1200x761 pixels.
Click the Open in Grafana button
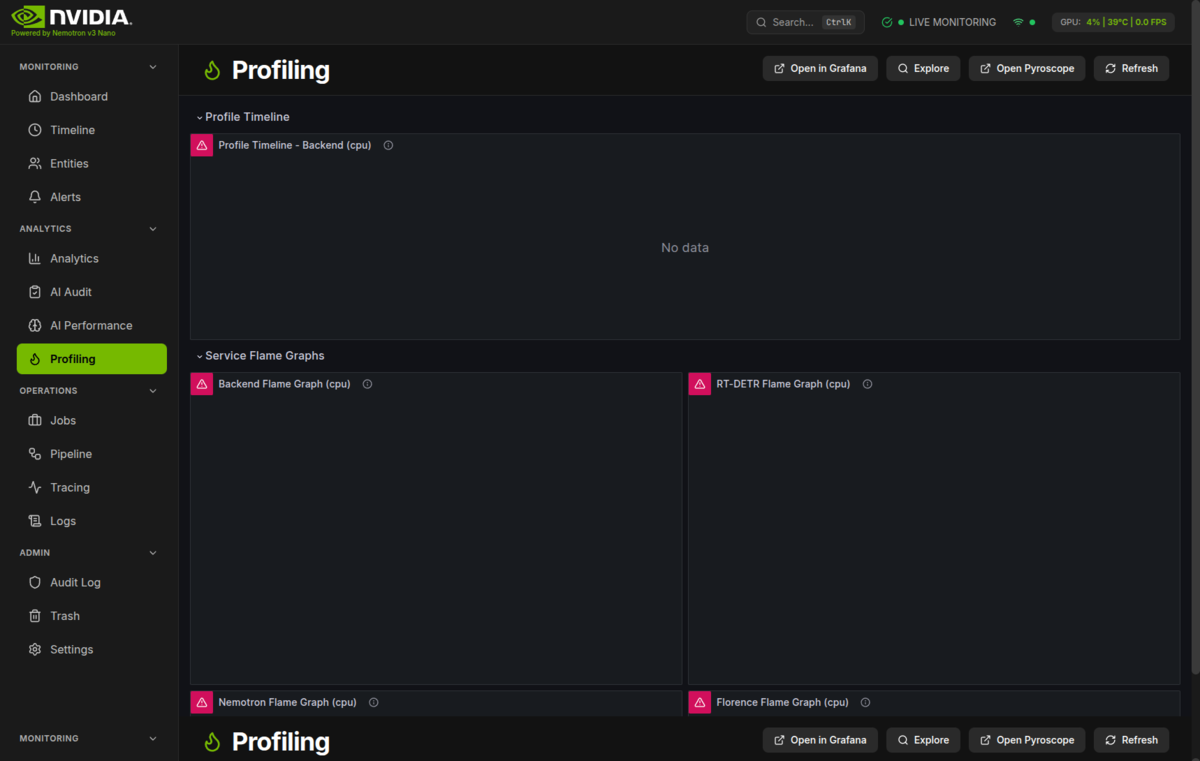[x=820, y=68]
